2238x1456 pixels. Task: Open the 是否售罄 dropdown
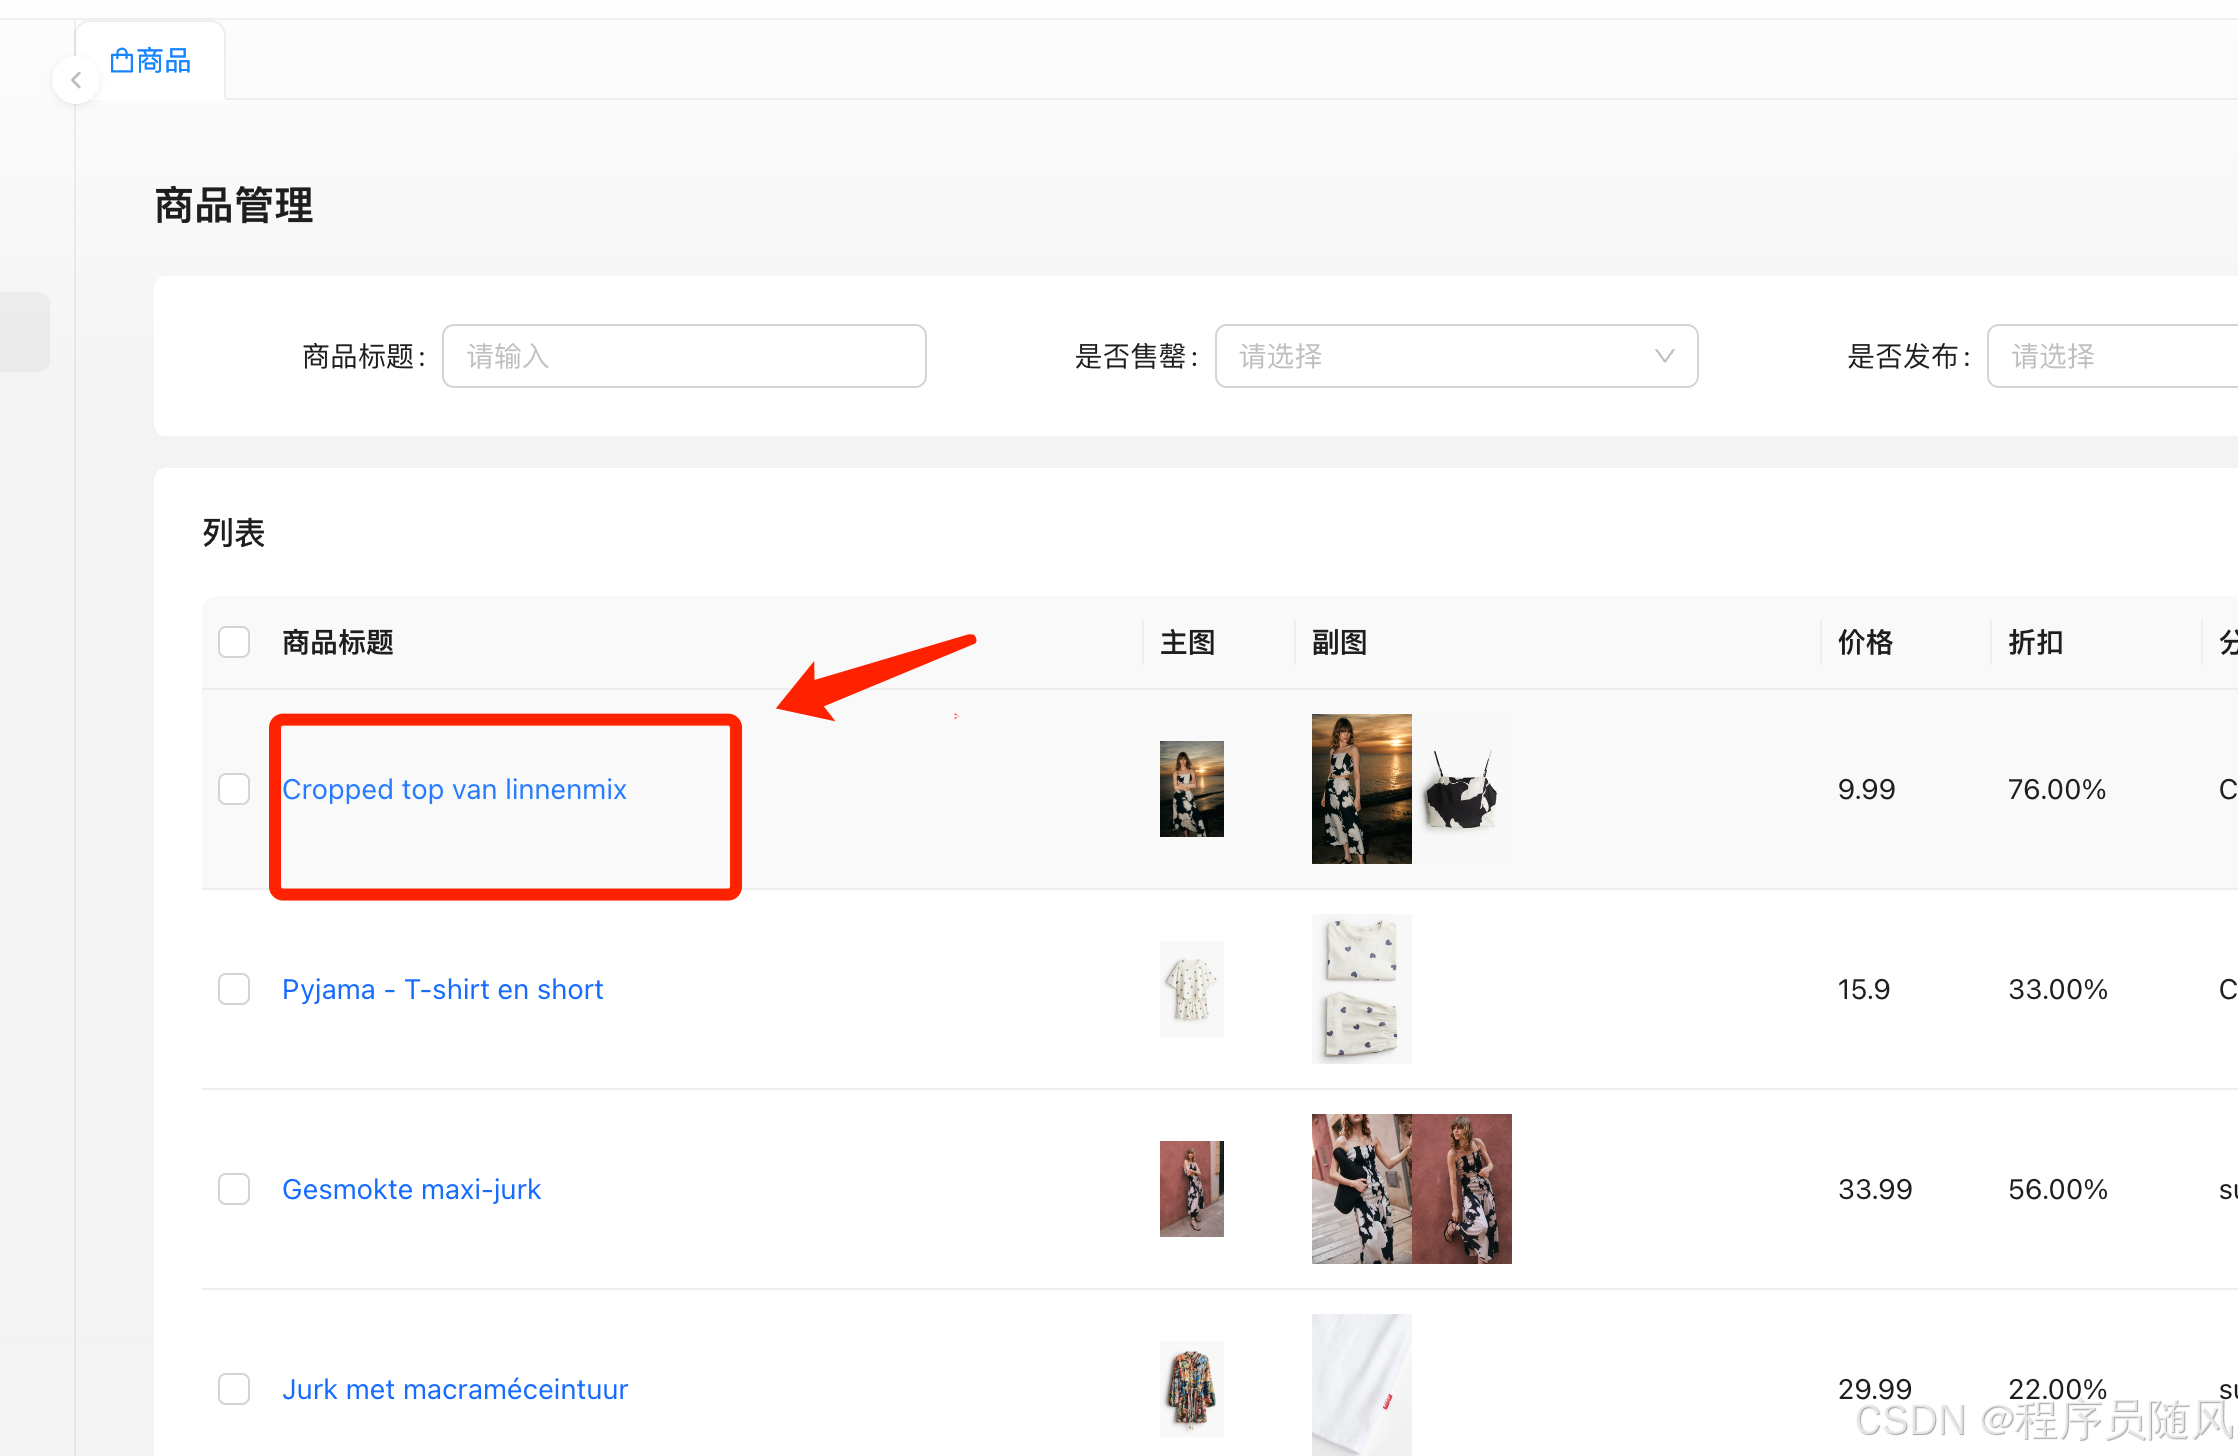click(x=1455, y=355)
